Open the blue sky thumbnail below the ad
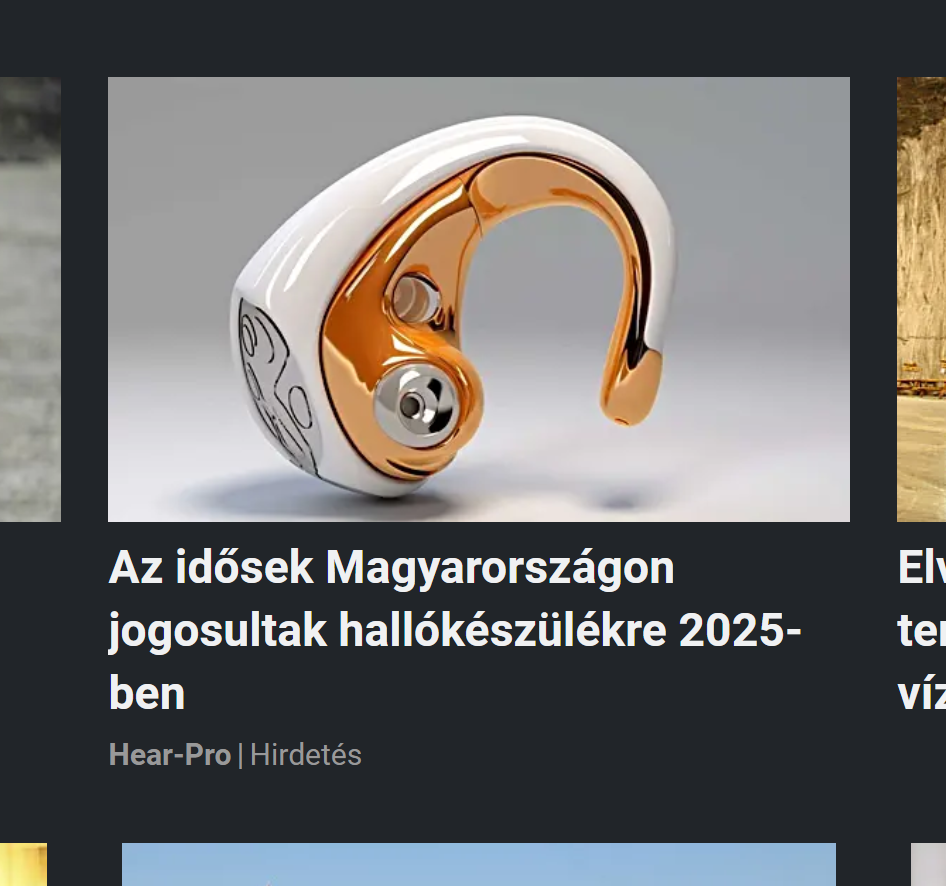 click(478, 864)
